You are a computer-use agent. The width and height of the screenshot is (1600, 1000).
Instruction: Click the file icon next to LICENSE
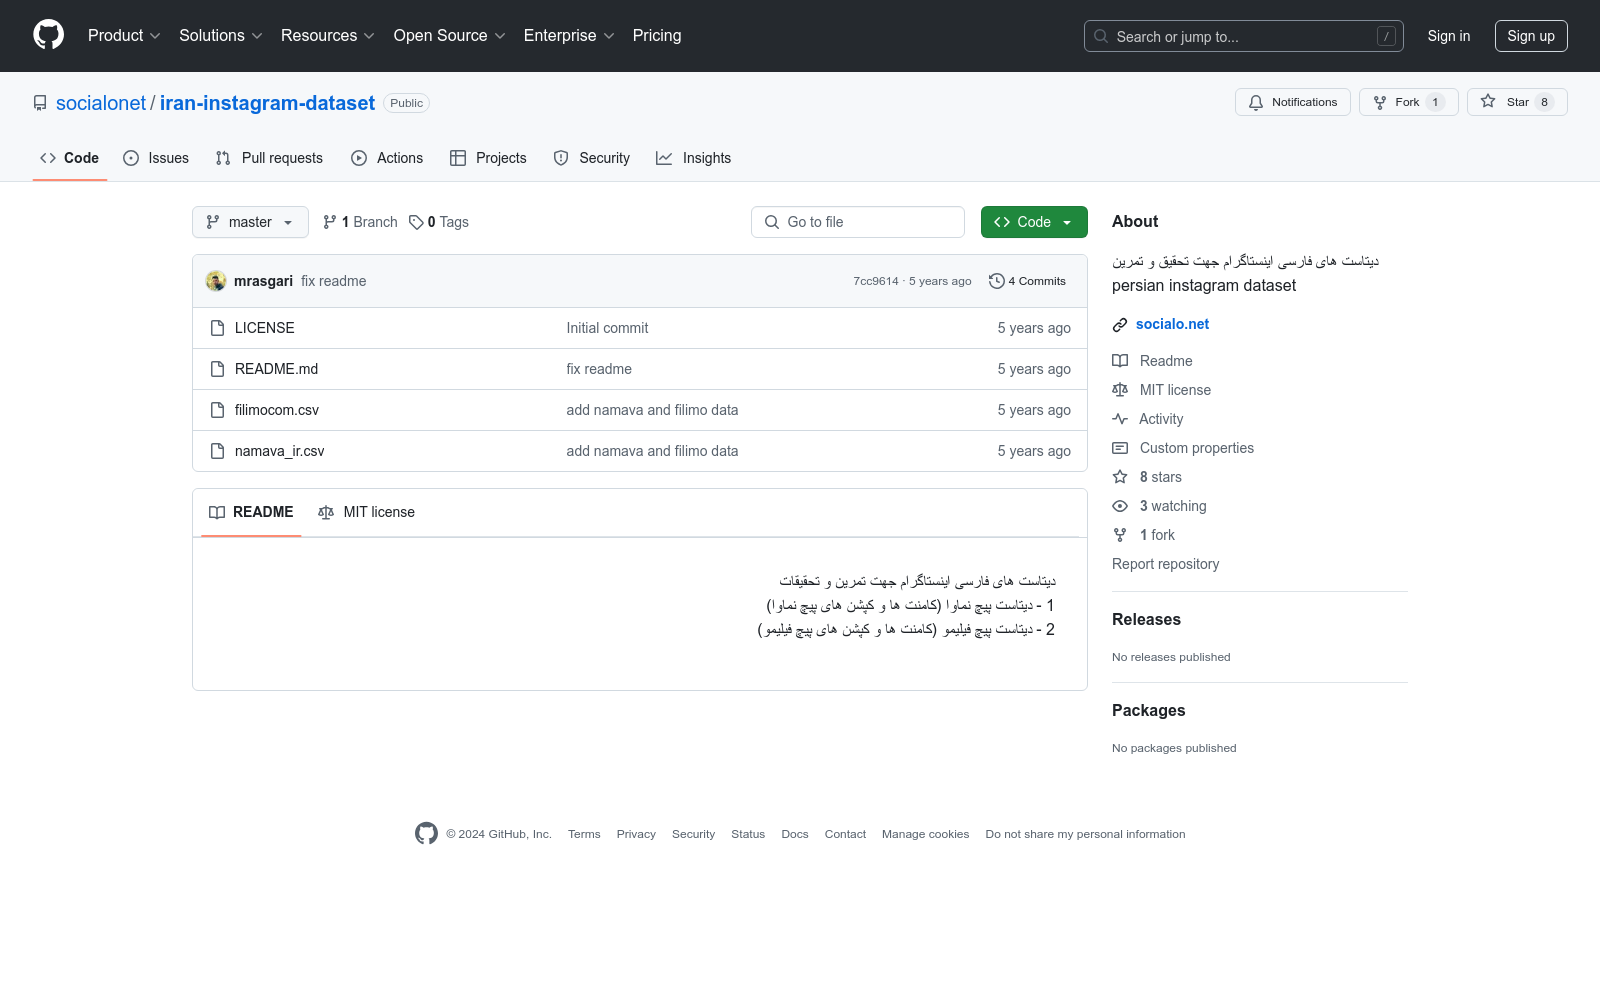217,328
